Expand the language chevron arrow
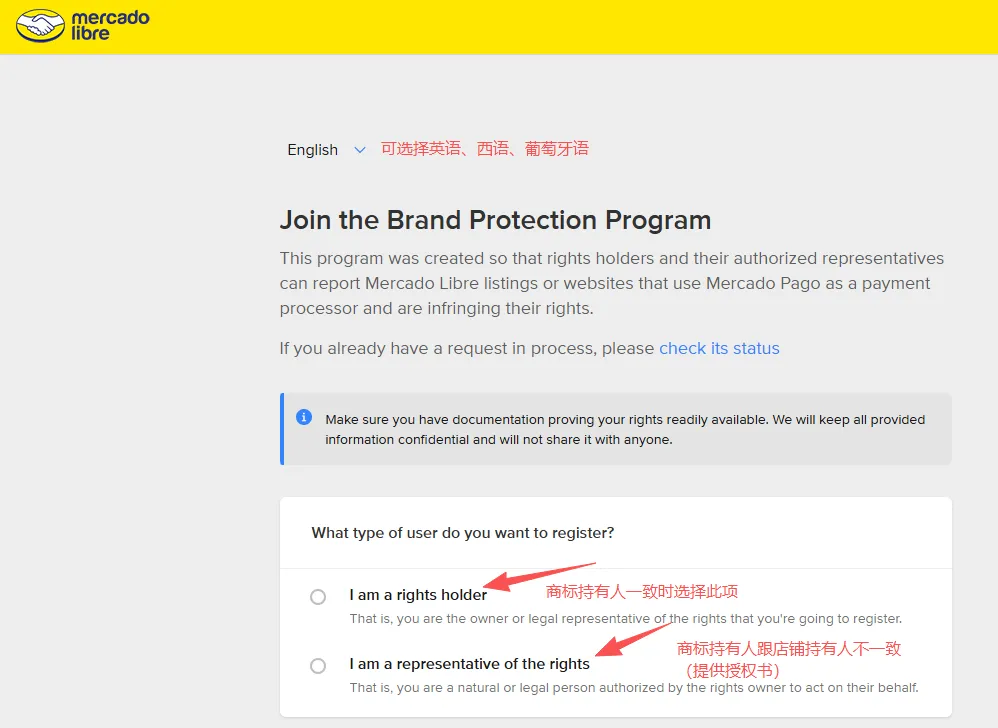 click(360, 150)
